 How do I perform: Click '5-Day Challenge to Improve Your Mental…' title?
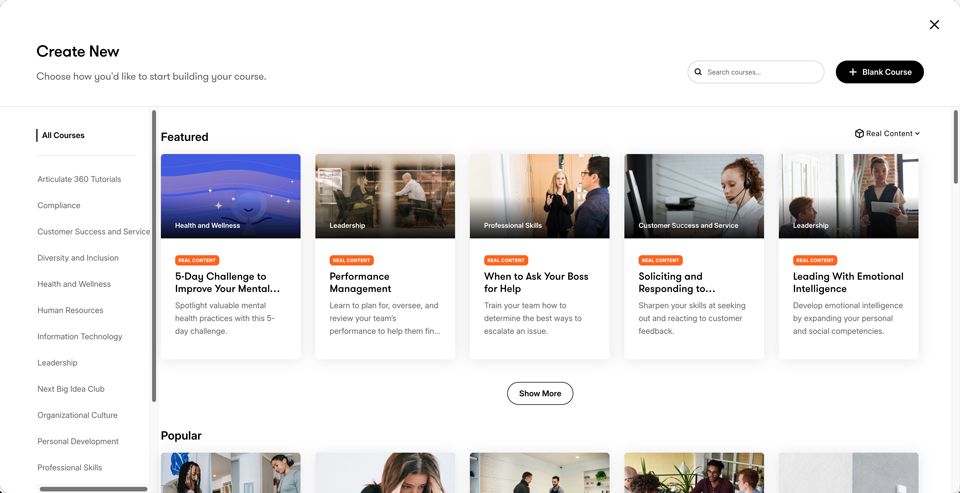point(227,283)
